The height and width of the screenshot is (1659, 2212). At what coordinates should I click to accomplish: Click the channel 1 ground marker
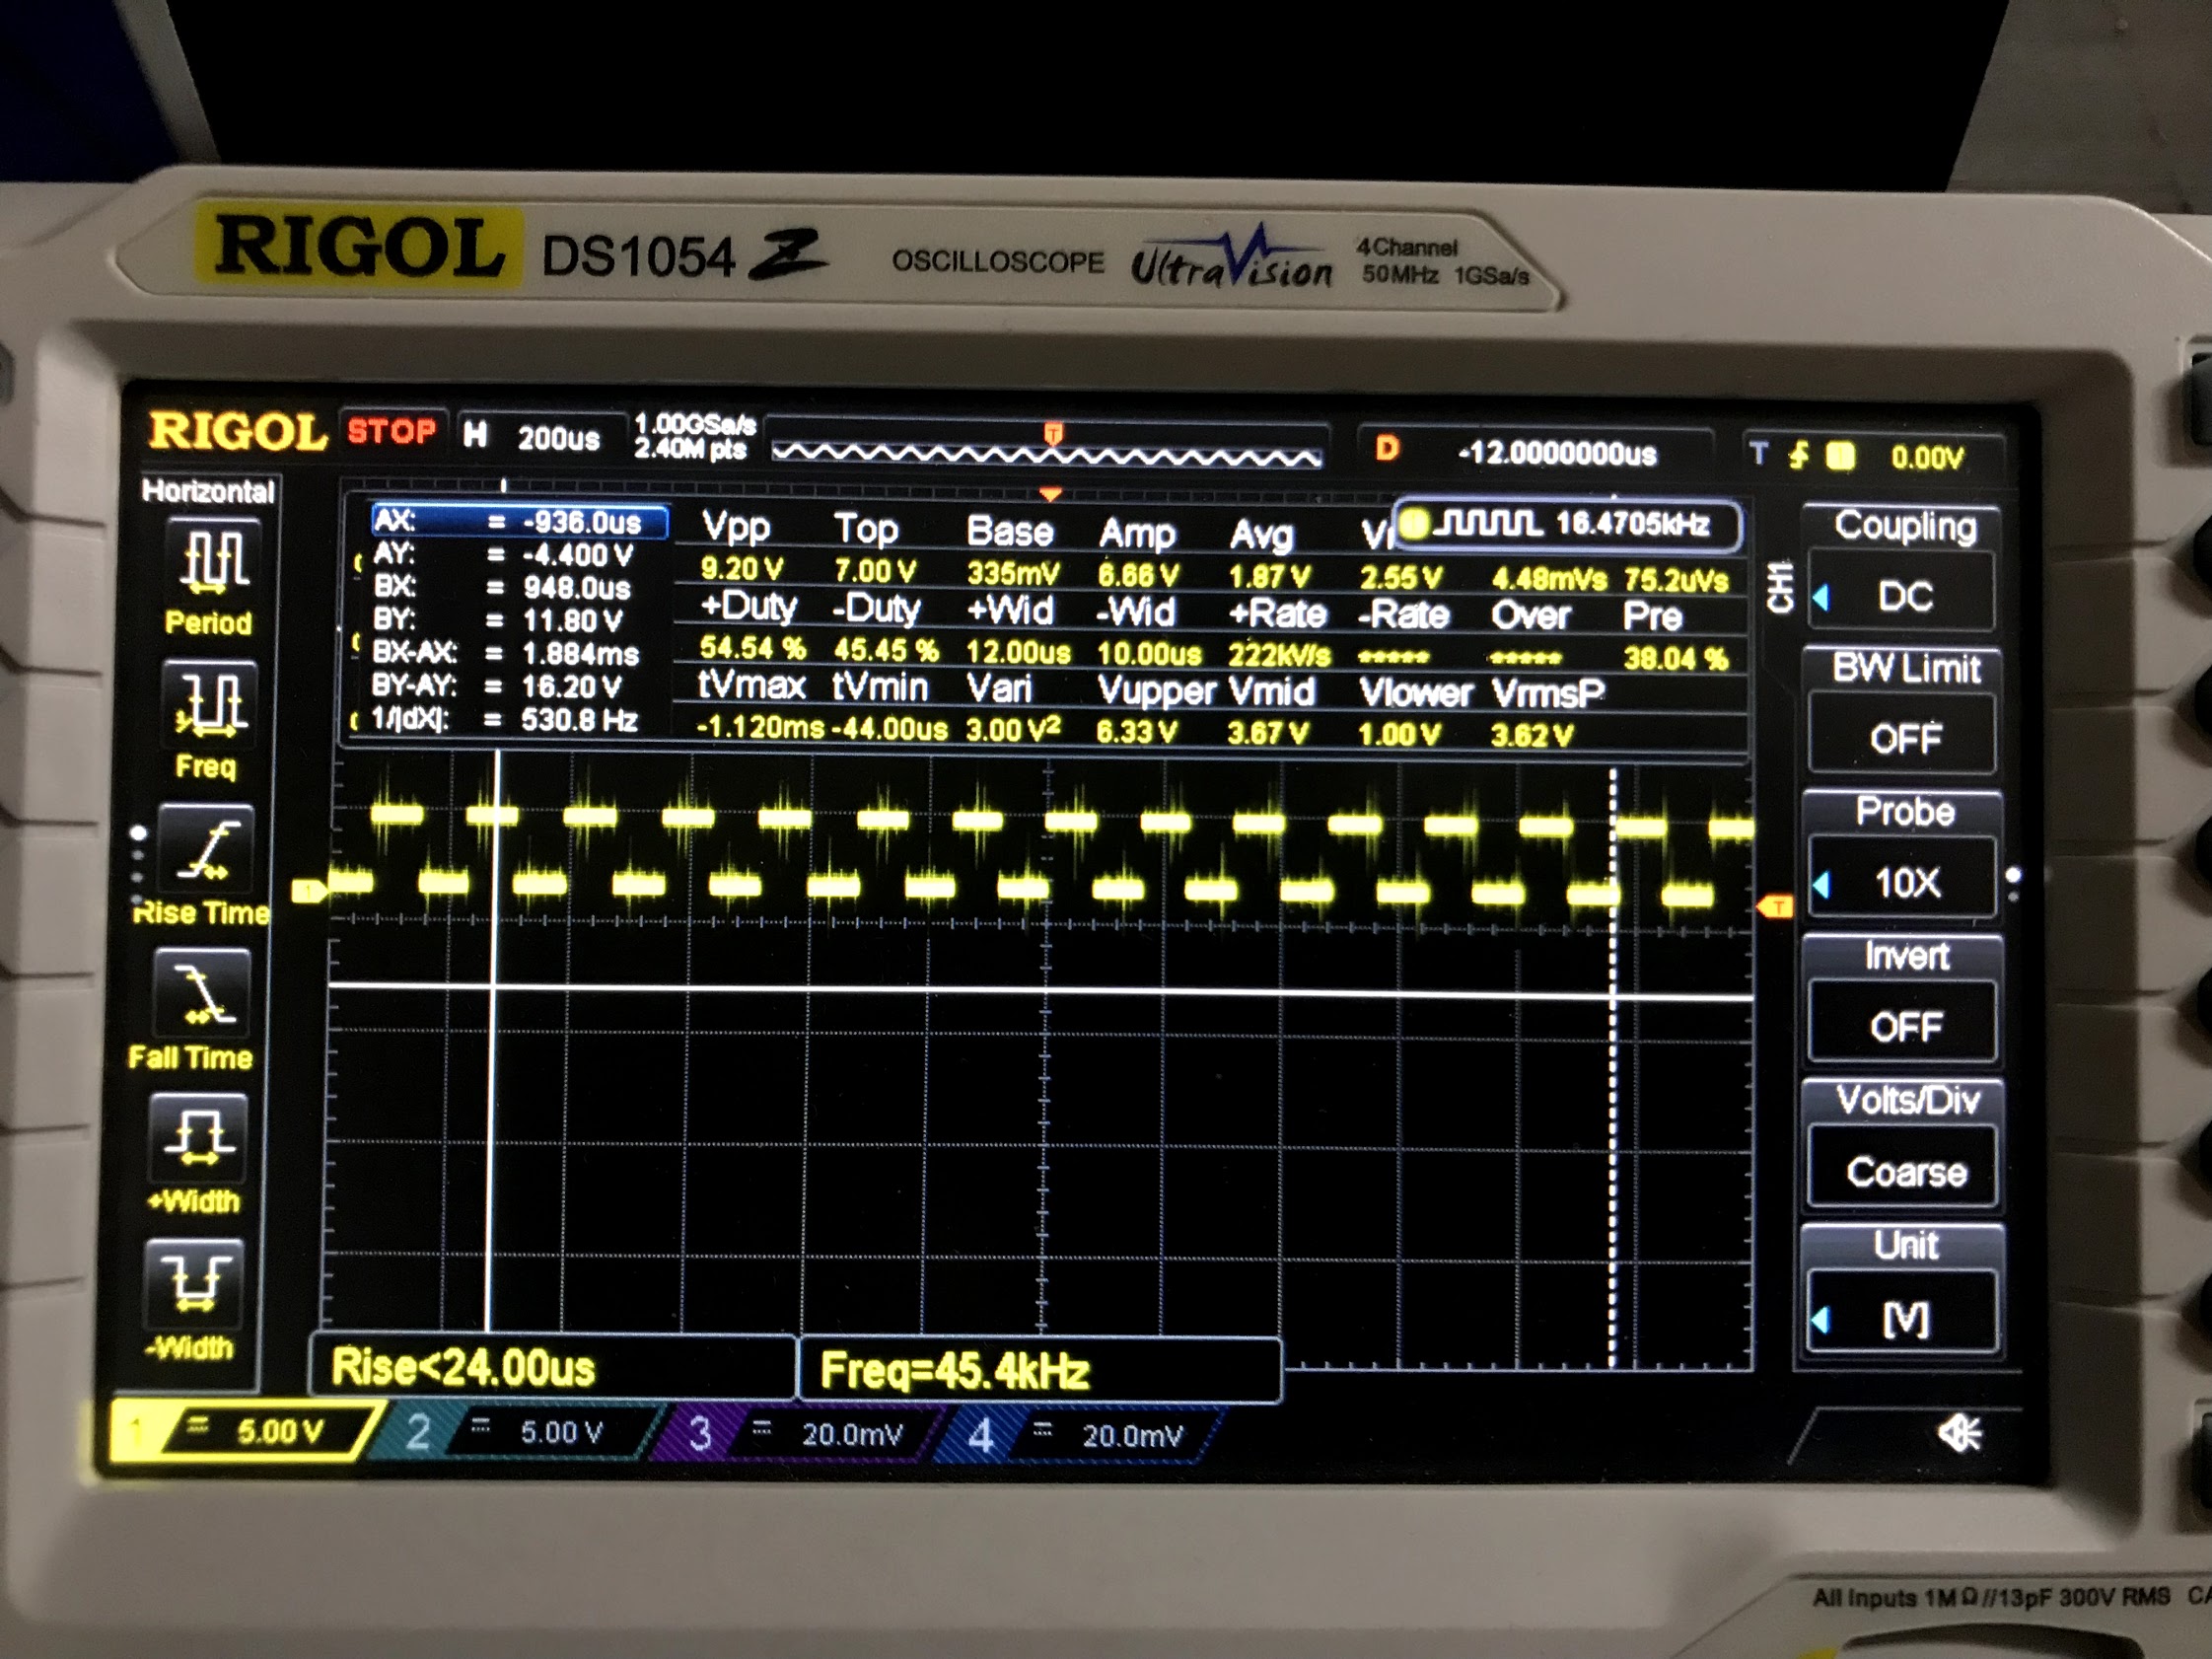309,890
